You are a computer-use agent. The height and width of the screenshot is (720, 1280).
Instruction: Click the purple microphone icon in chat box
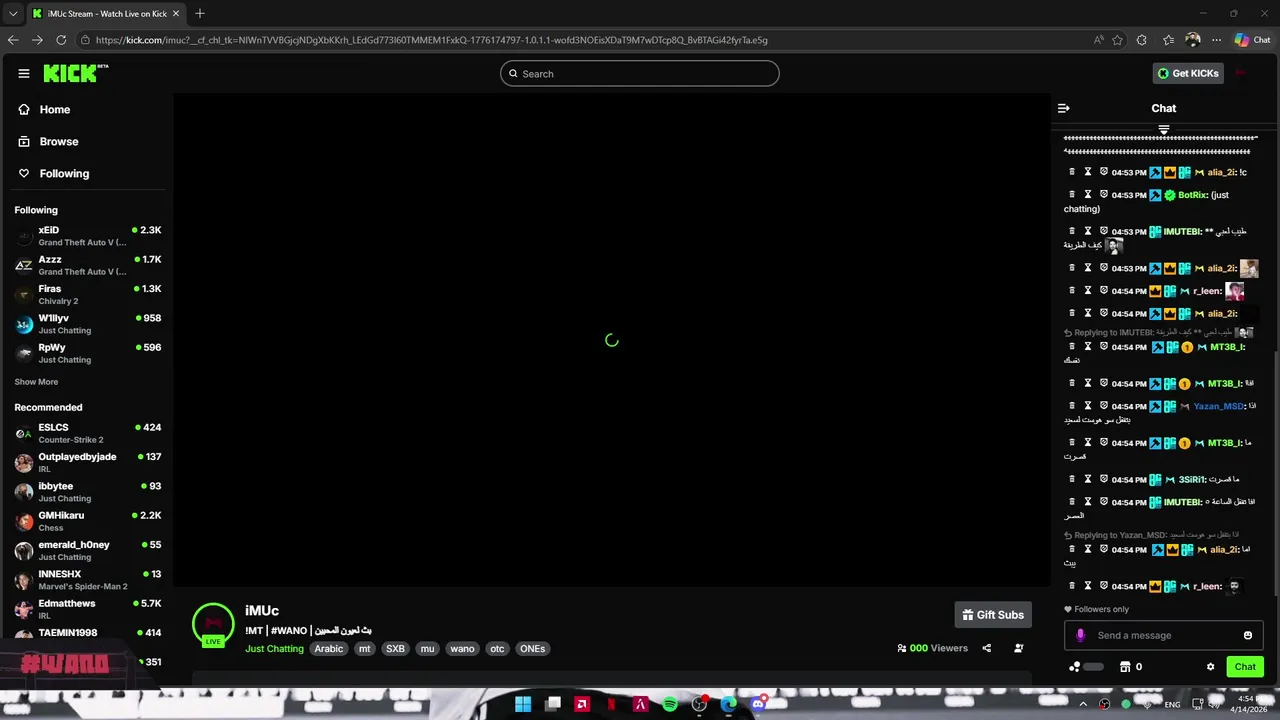1080,635
